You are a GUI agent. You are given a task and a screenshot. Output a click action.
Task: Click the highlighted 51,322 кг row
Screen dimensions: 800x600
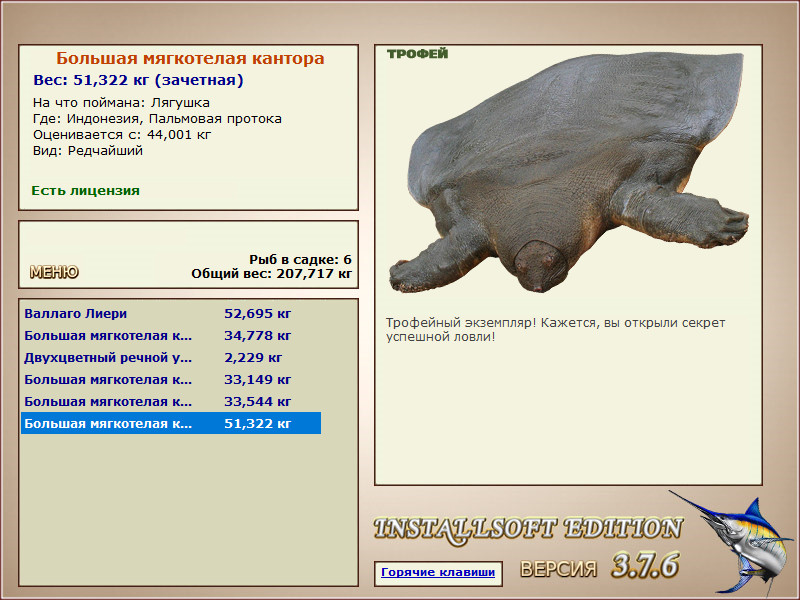coord(171,423)
